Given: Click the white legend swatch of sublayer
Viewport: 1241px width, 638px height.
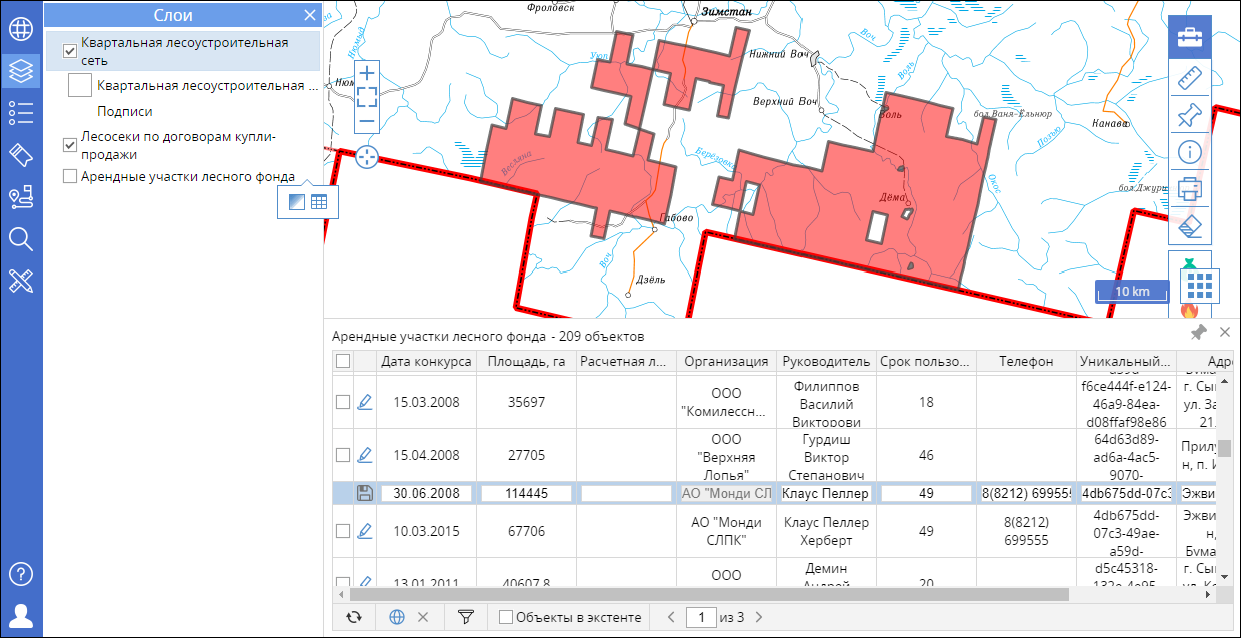Looking at the screenshot, I should coord(80,85).
